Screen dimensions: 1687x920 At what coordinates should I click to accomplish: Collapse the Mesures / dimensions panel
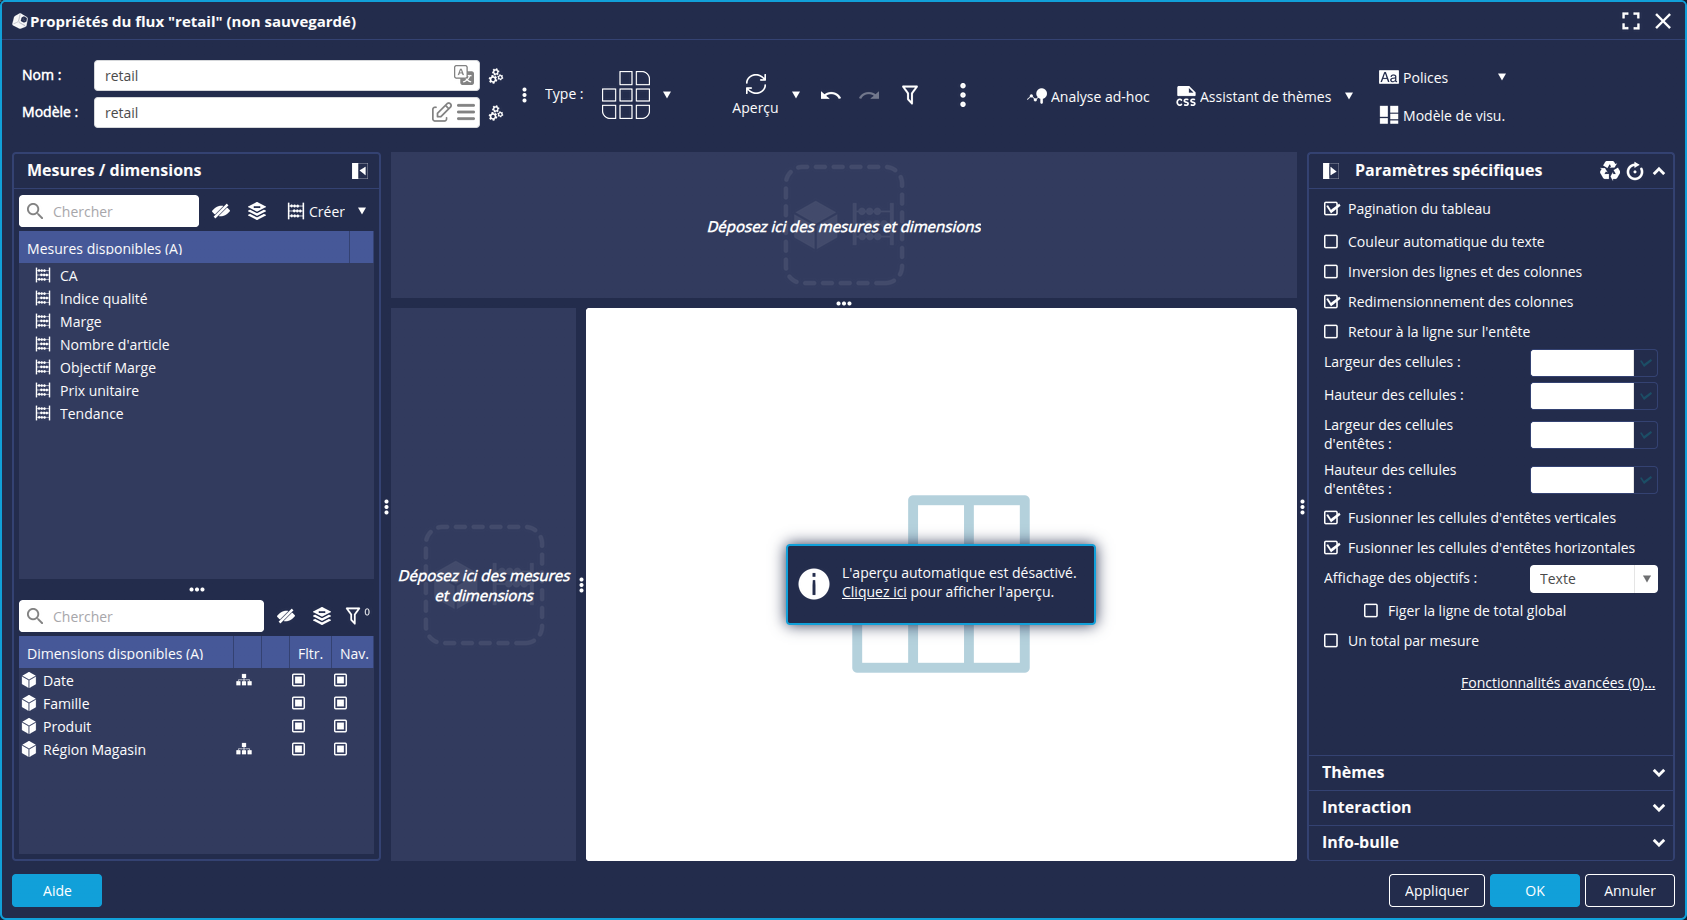359,171
